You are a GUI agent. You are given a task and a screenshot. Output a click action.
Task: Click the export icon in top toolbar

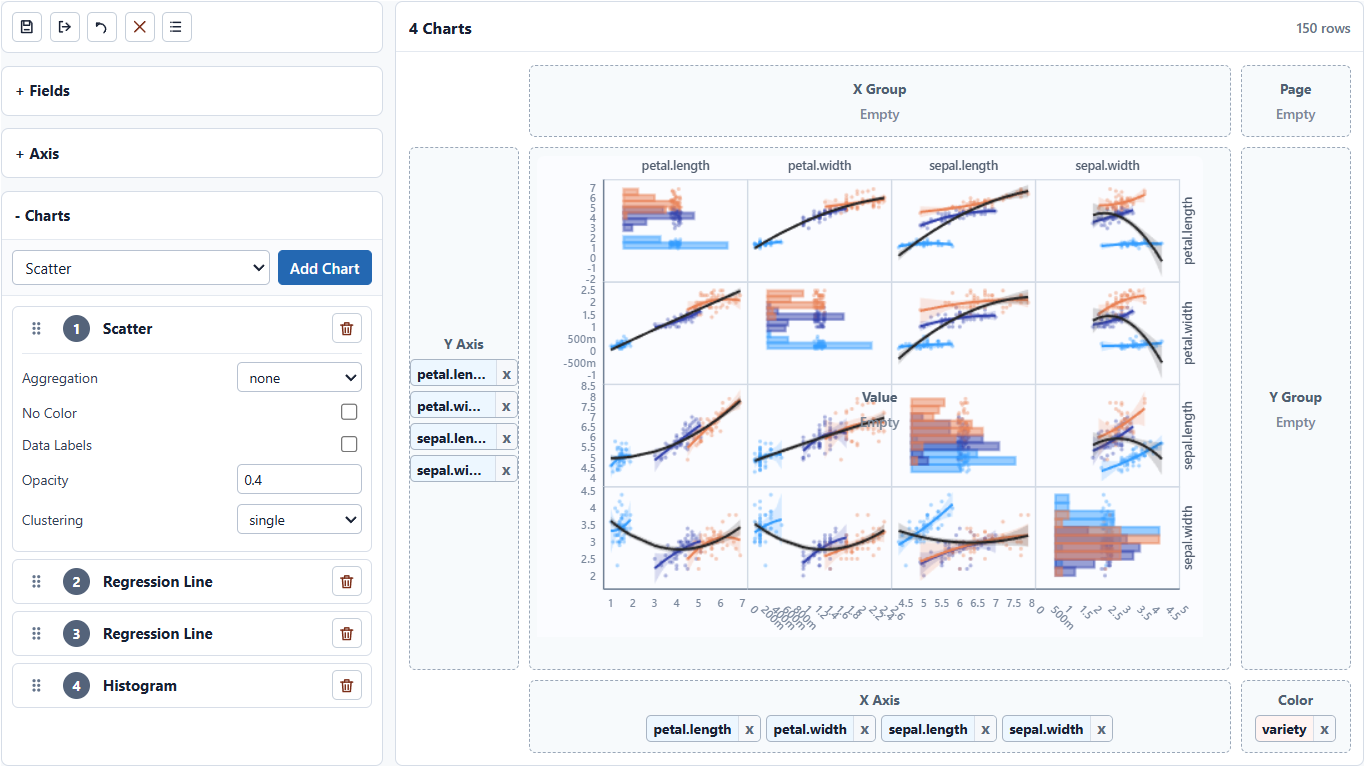65,27
